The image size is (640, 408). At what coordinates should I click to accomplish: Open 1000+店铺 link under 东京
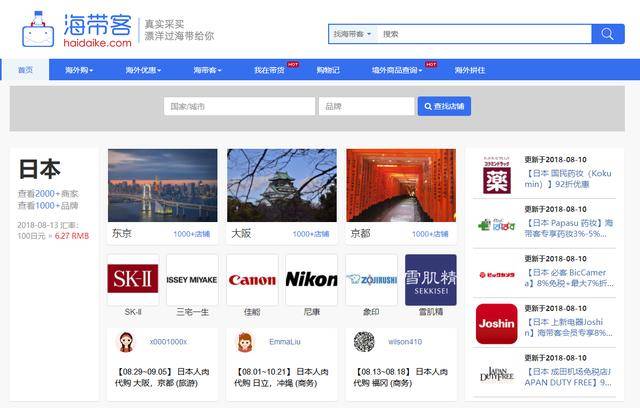[x=191, y=233]
